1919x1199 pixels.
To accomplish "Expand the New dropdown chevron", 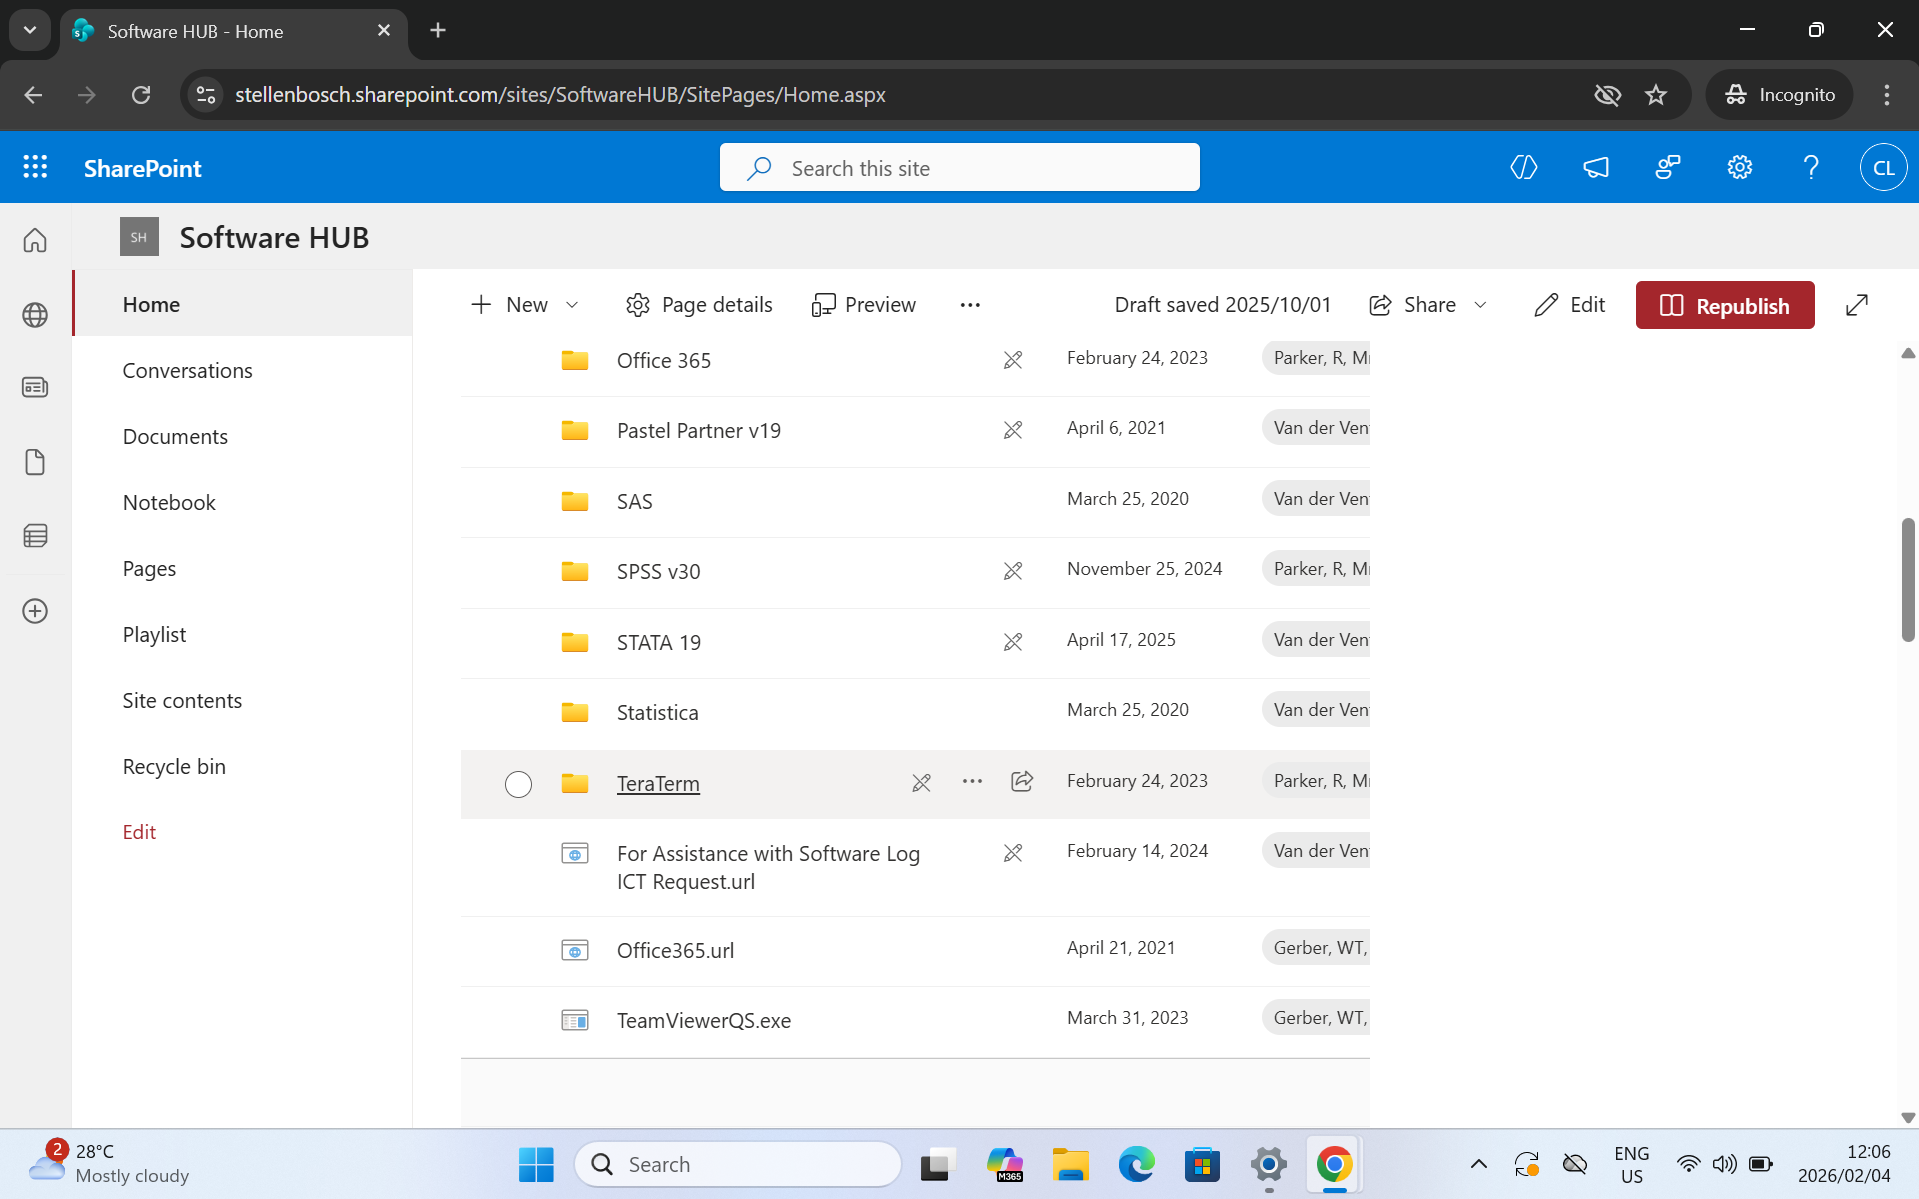I will [x=572, y=305].
